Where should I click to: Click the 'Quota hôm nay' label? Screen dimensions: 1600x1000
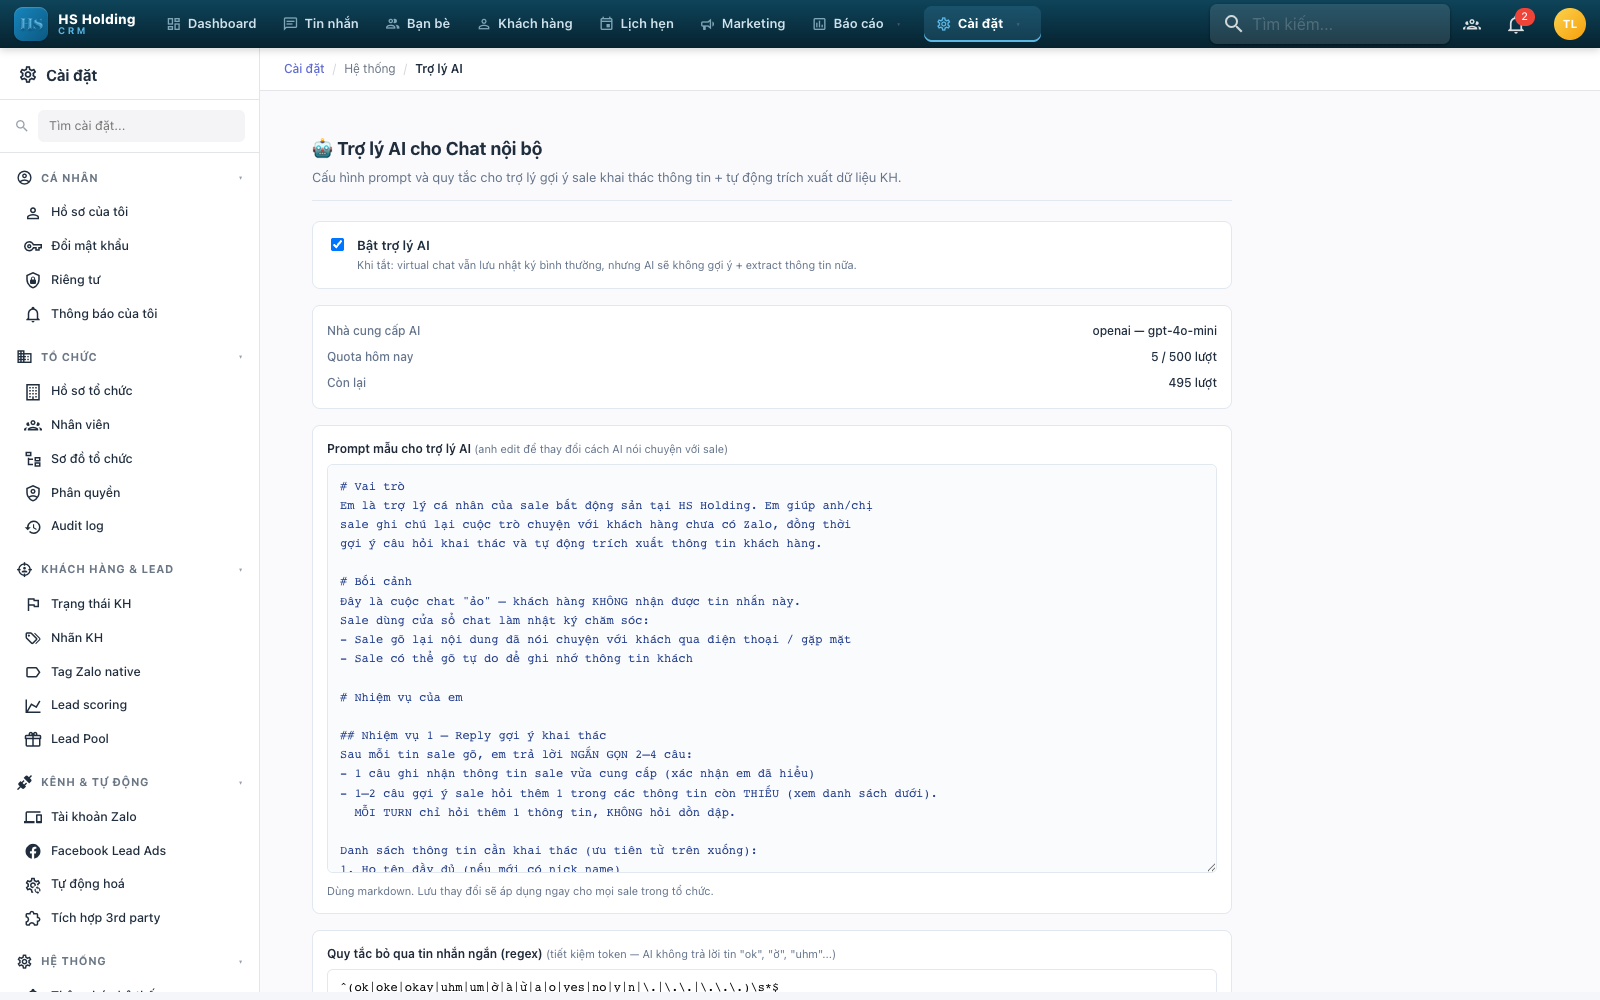tap(370, 357)
